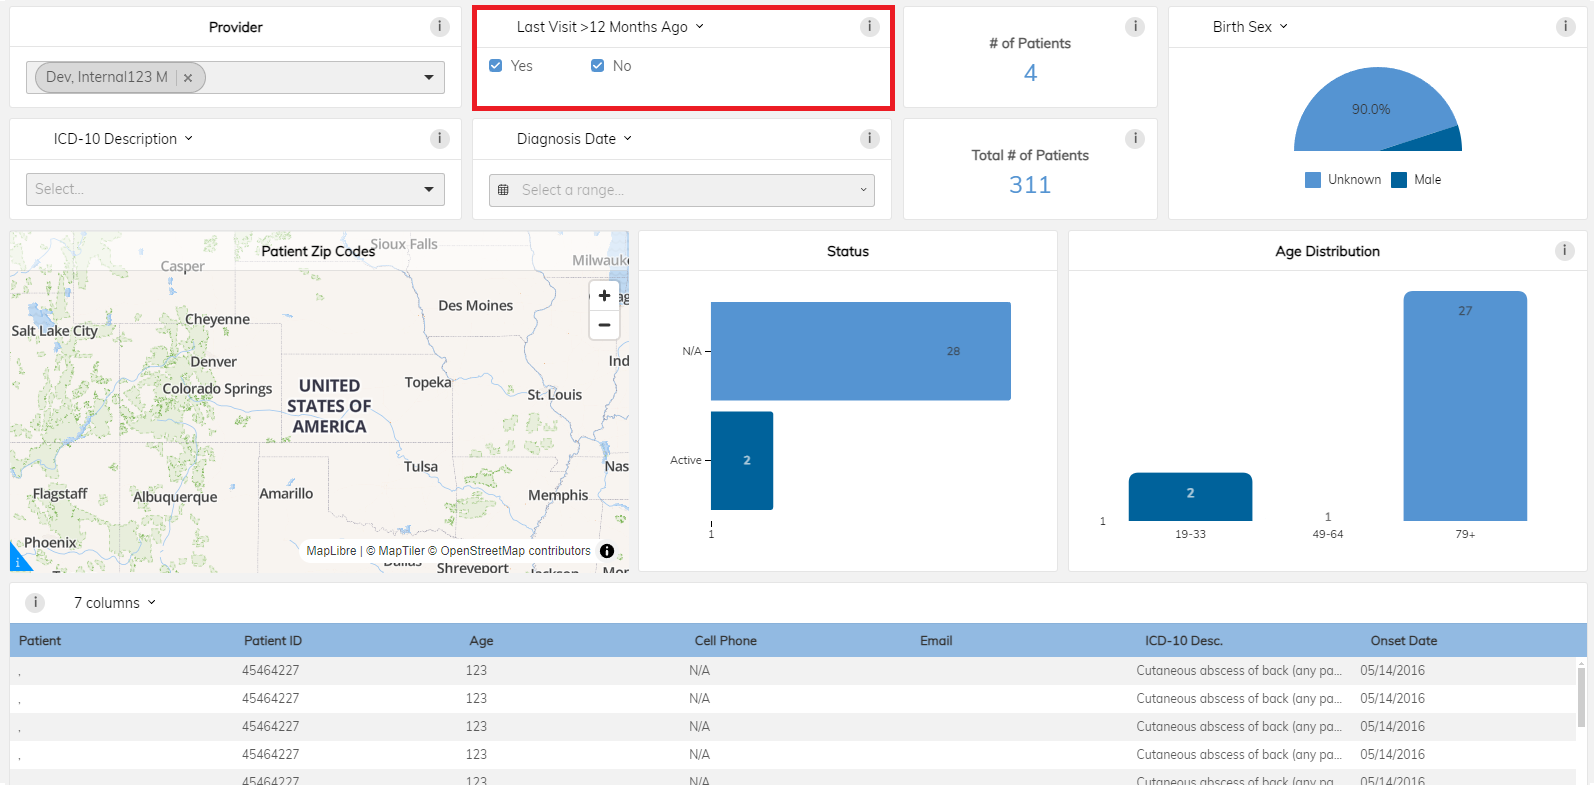Zoom out on the patient zip code map

604,325
